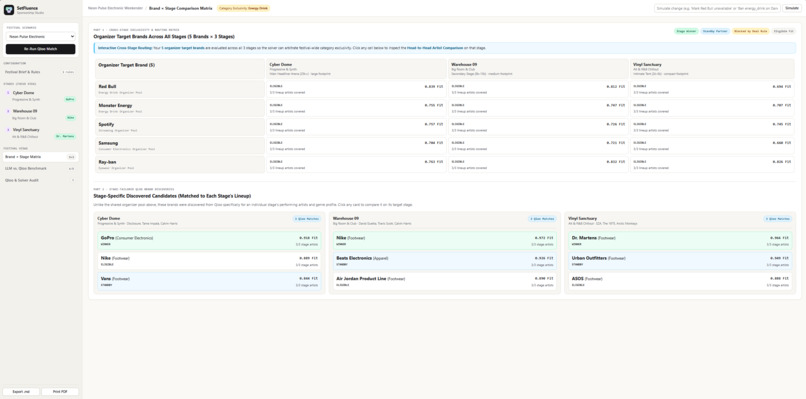Image resolution: width=806 pixels, height=399 pixels.
Task: Select the Beats Electronics candidate card
Action: [x=445, y=261]
